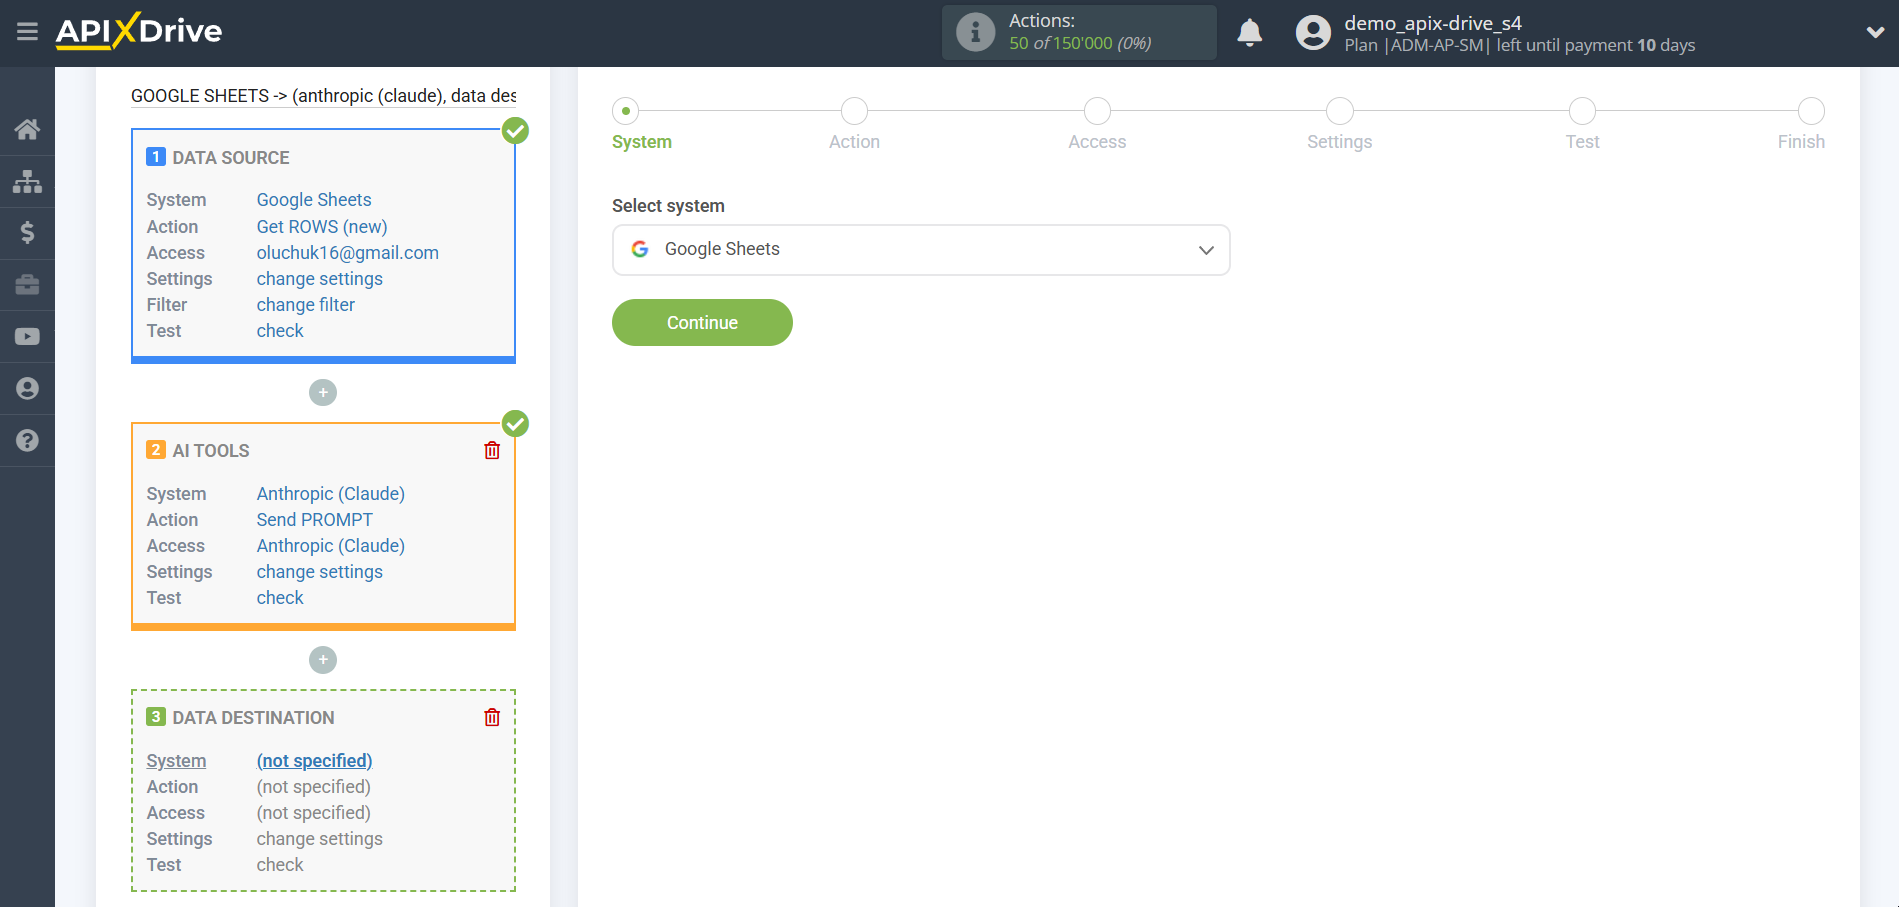Image resolution: width=1899 pixels, height=907 pixels.
Task: Add step after Data Source block
Action: (x=323, y=393)
